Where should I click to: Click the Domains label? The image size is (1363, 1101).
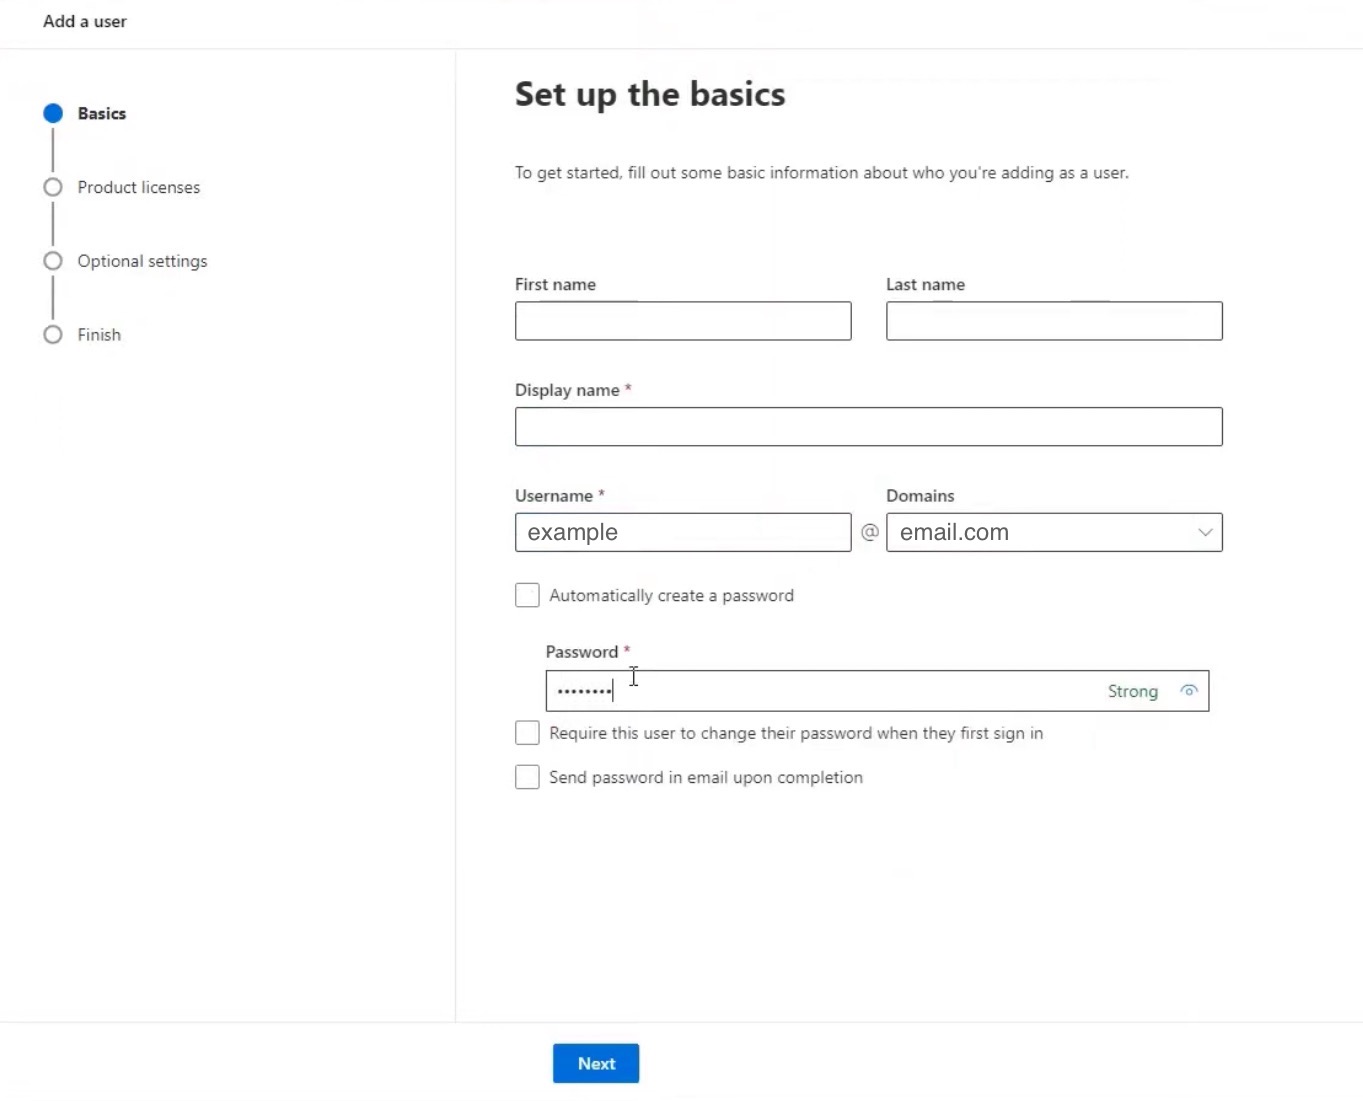point(920,496)
